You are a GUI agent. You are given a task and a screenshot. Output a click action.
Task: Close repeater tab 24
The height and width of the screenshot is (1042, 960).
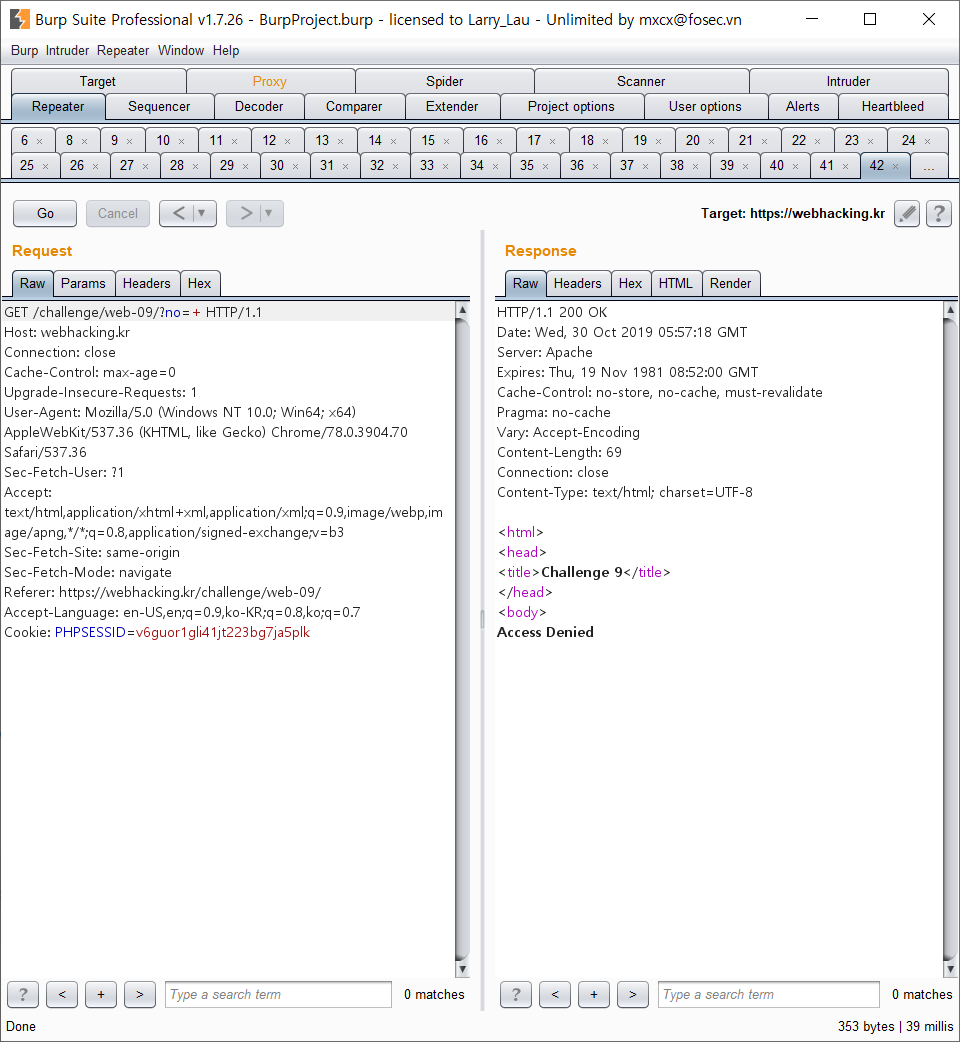927,142
